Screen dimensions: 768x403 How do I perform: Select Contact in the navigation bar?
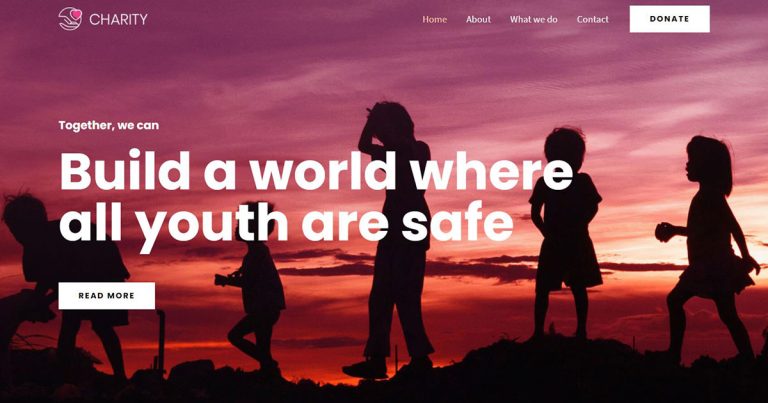pos(593,19)
